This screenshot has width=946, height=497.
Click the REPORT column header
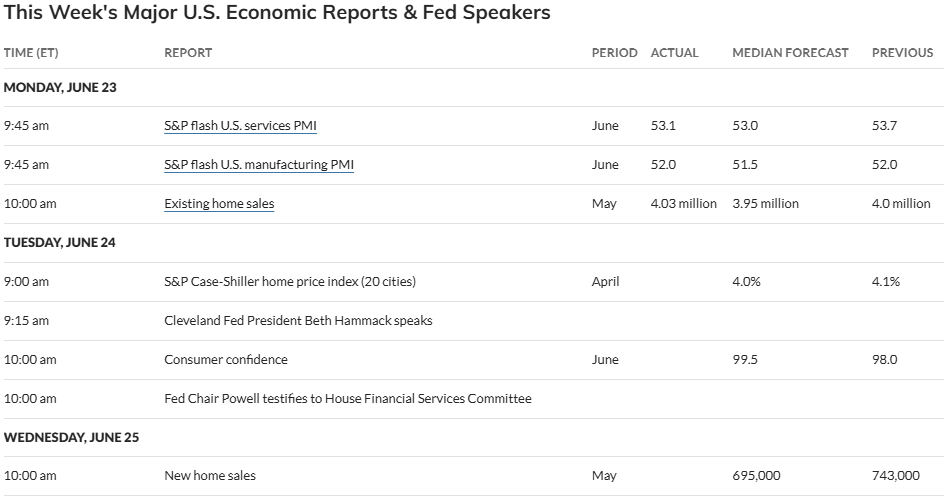tap(188, 53)
